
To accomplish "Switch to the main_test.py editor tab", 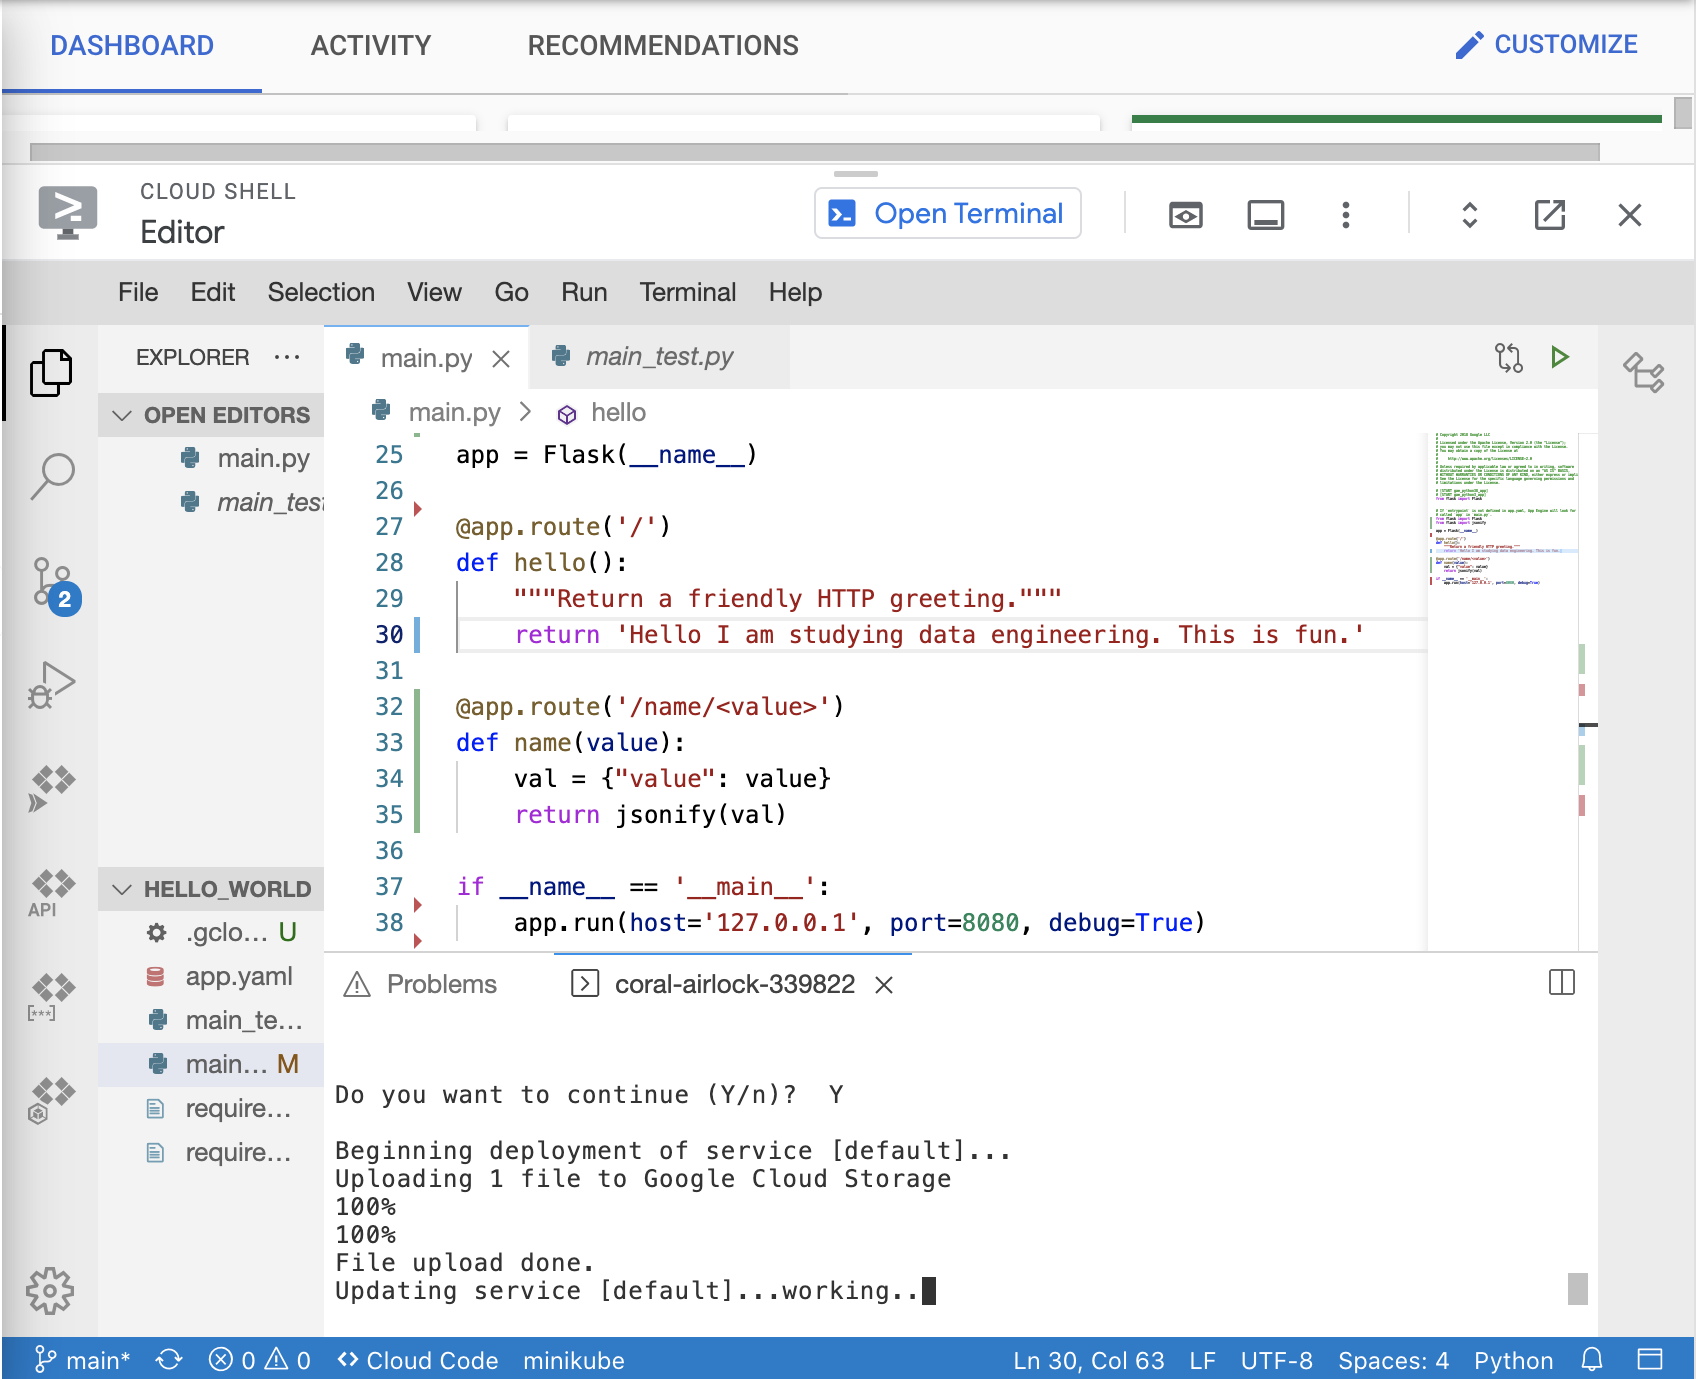I will click(x=659, y=357).
